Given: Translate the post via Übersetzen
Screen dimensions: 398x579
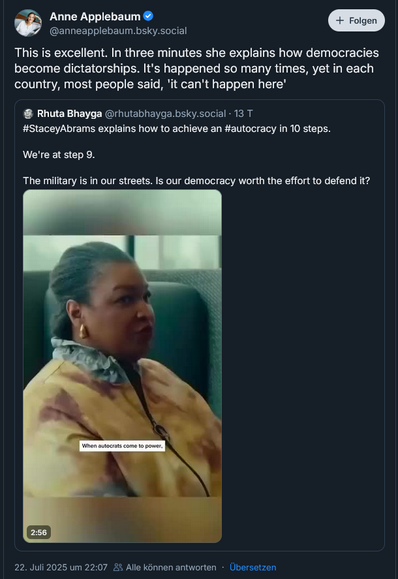Looking at the screenshot, I should click(x=253, y=567).
